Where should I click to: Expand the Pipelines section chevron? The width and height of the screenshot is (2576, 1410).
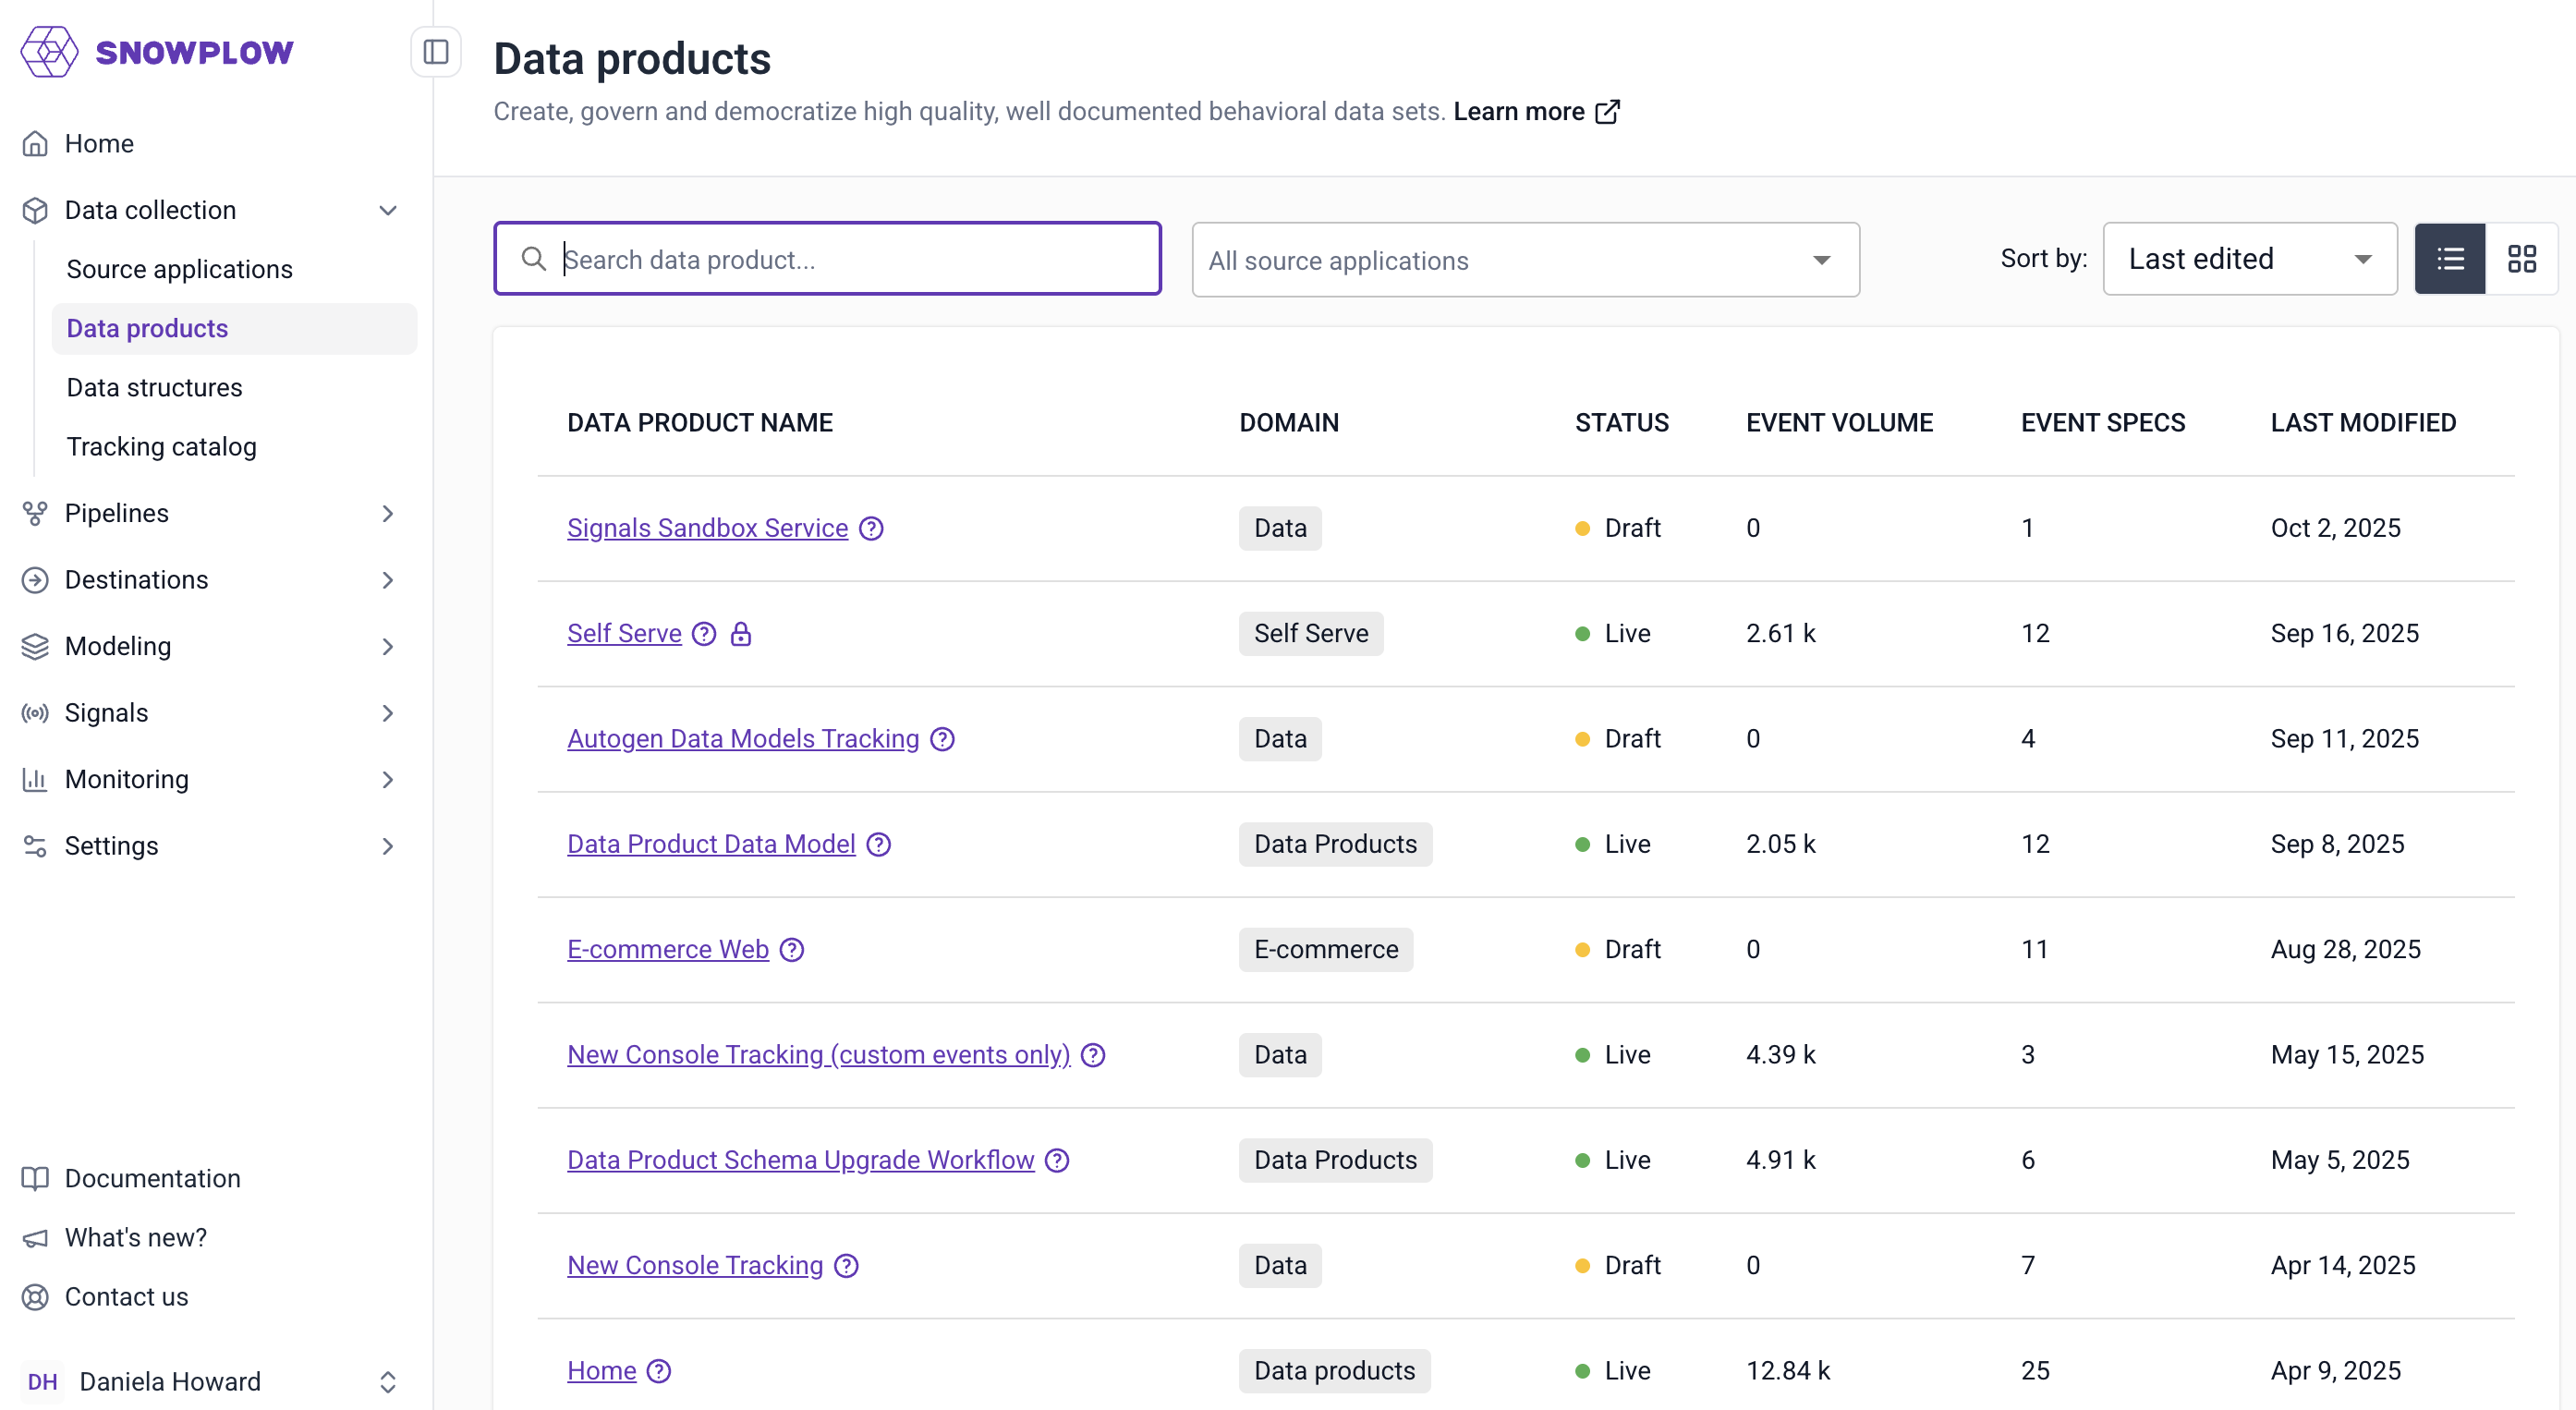coord(388,513)
